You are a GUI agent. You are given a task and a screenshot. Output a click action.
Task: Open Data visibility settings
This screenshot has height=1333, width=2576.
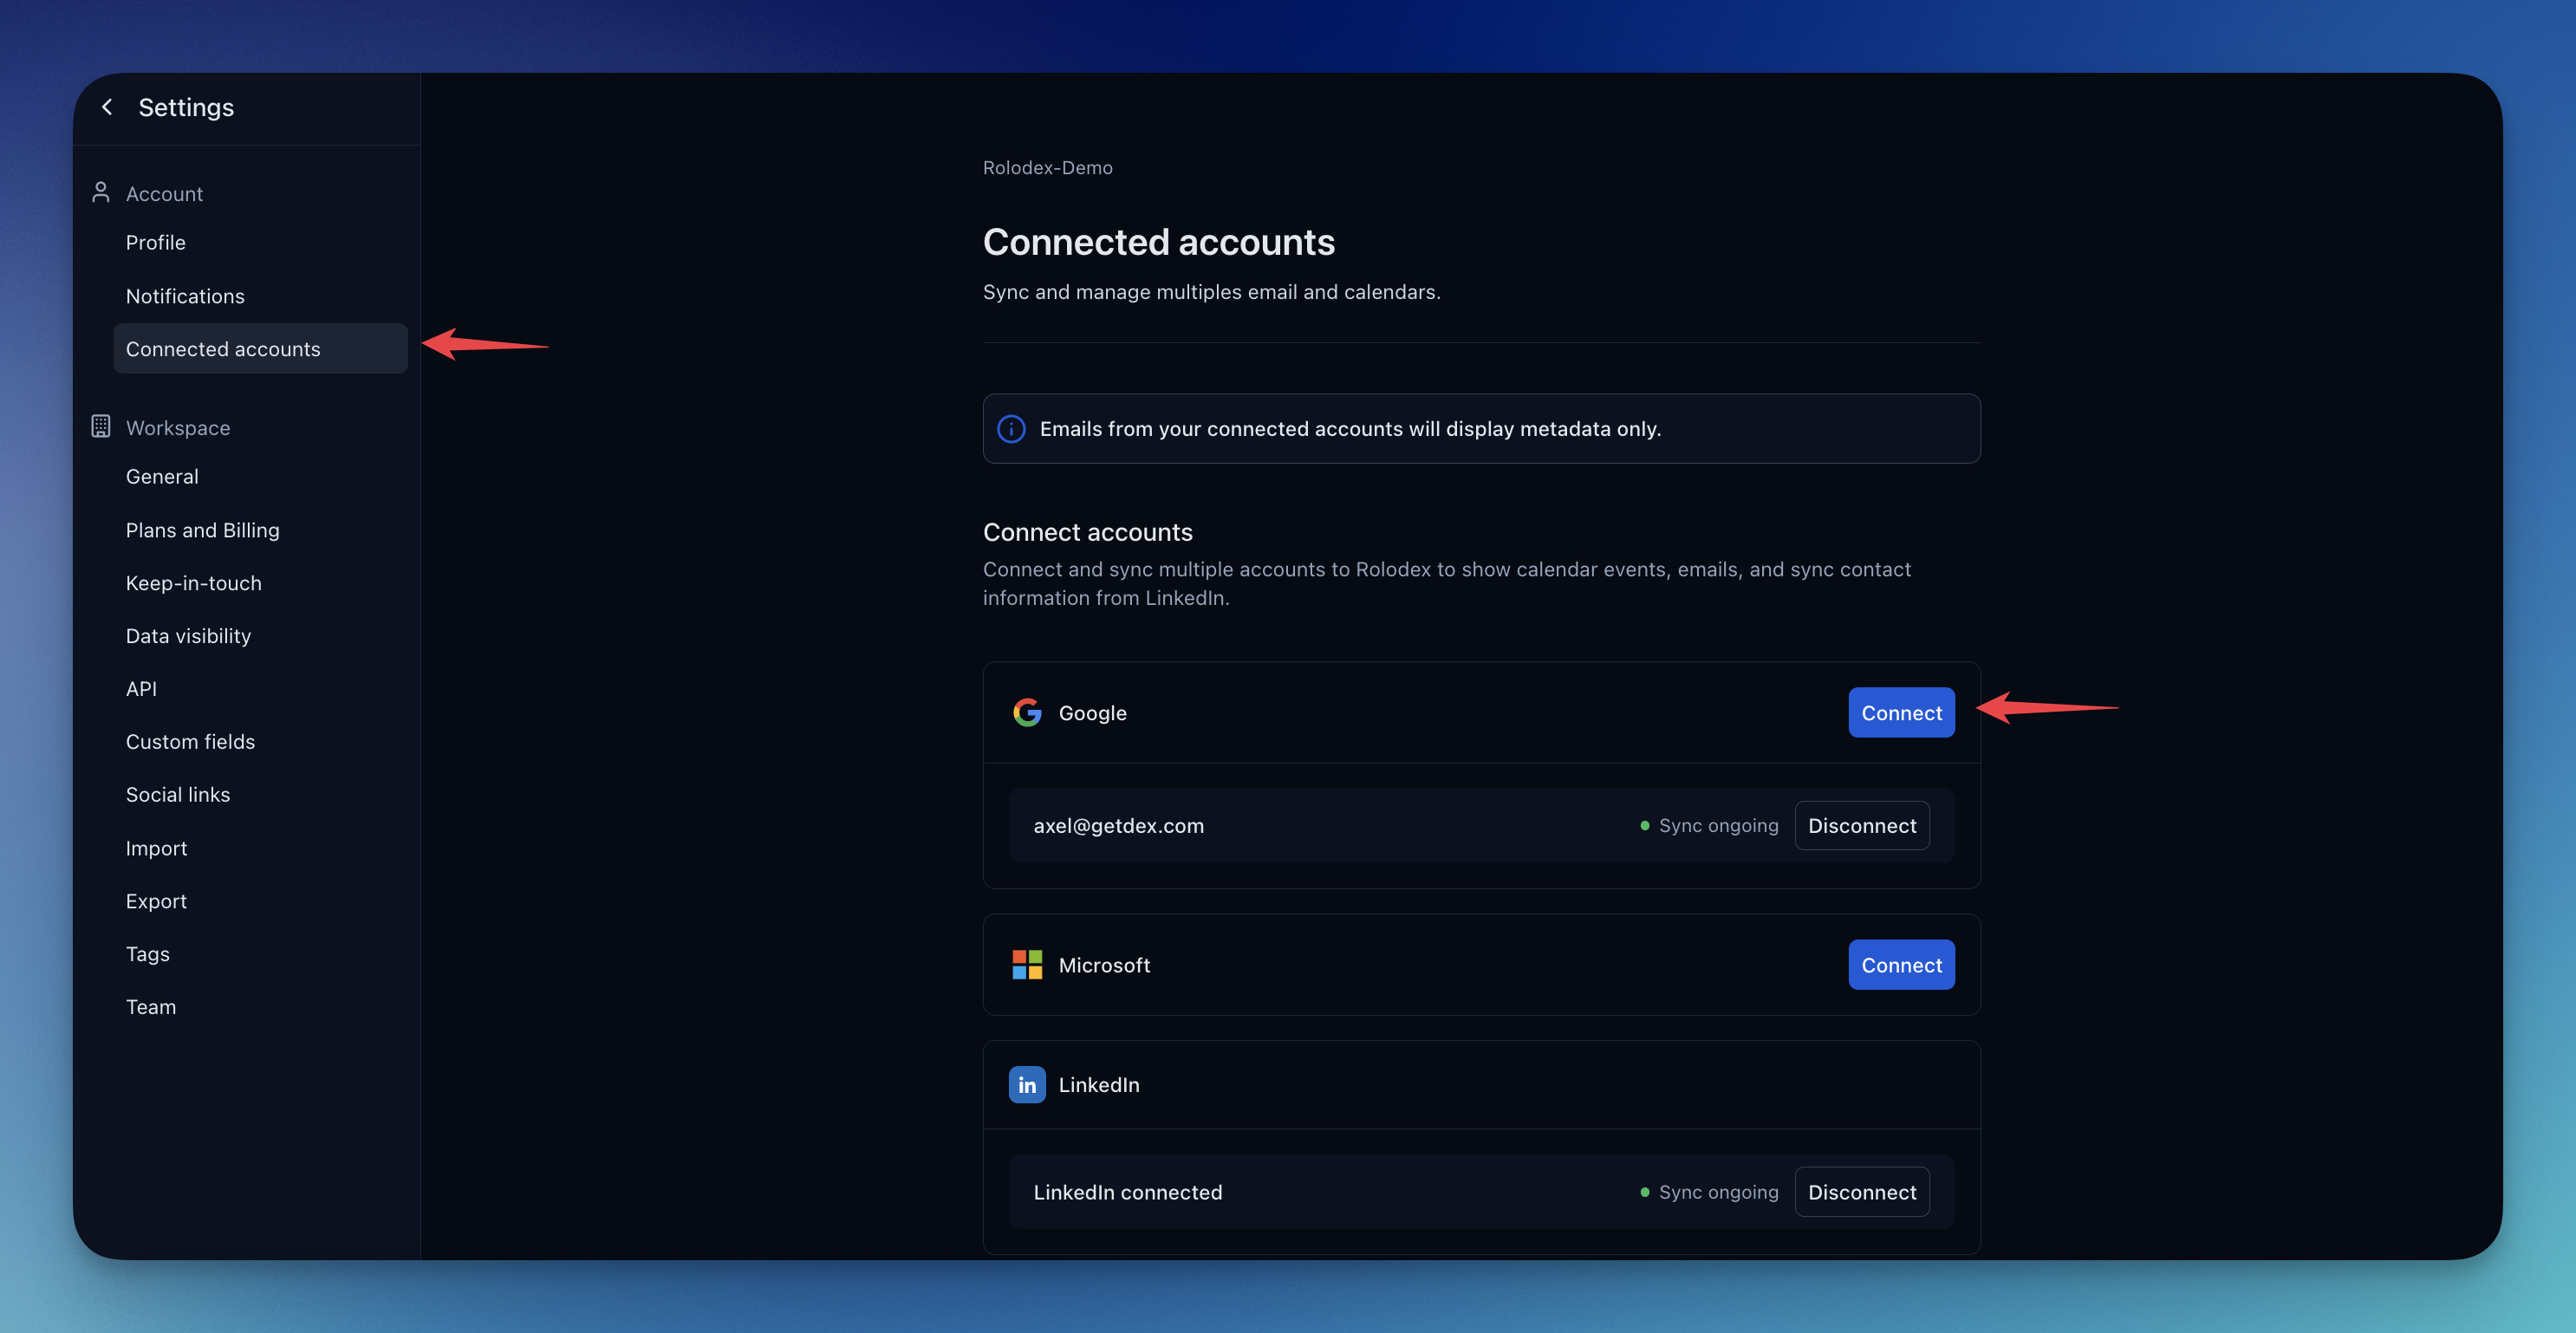(188, 636)
